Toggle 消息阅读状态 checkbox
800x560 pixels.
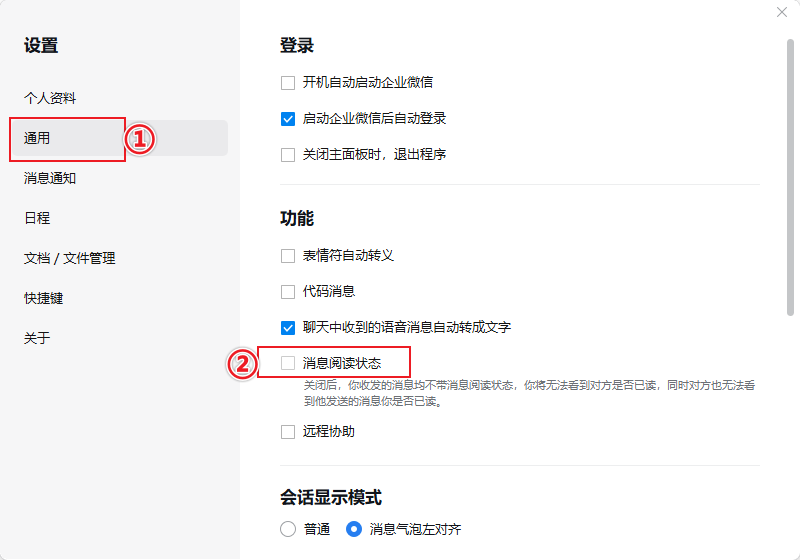(x=288, y=363)
